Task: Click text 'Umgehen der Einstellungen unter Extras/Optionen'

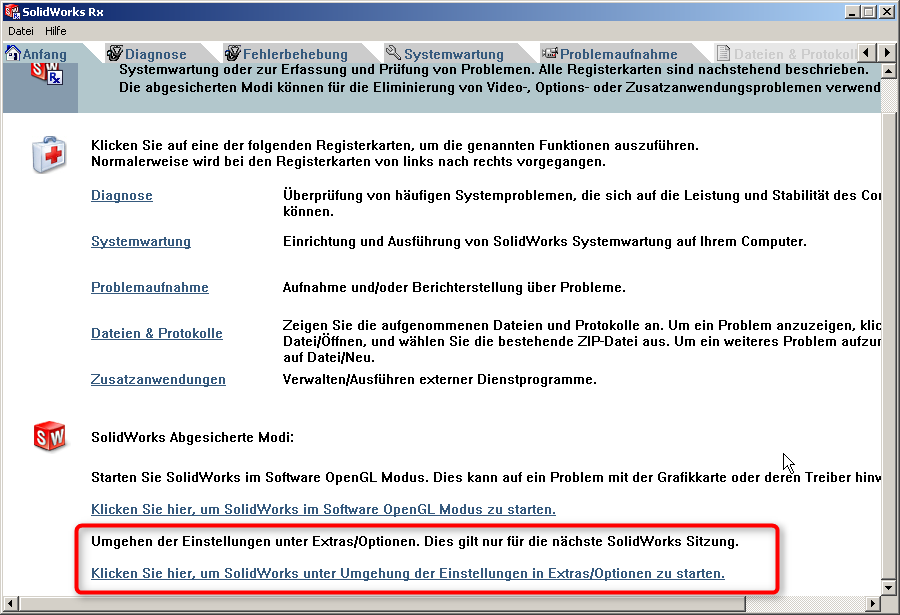Action: click(255, 541)
